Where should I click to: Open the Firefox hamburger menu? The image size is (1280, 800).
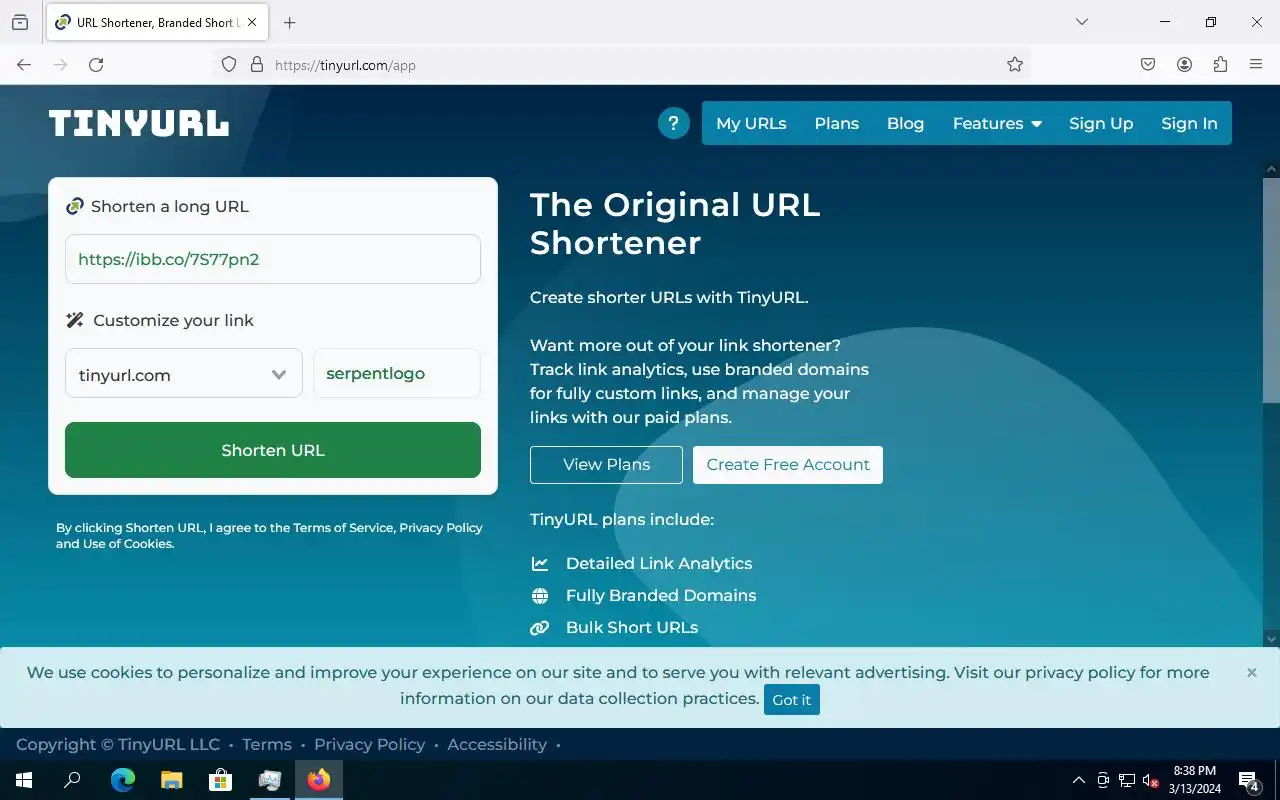coord(1256,64)
